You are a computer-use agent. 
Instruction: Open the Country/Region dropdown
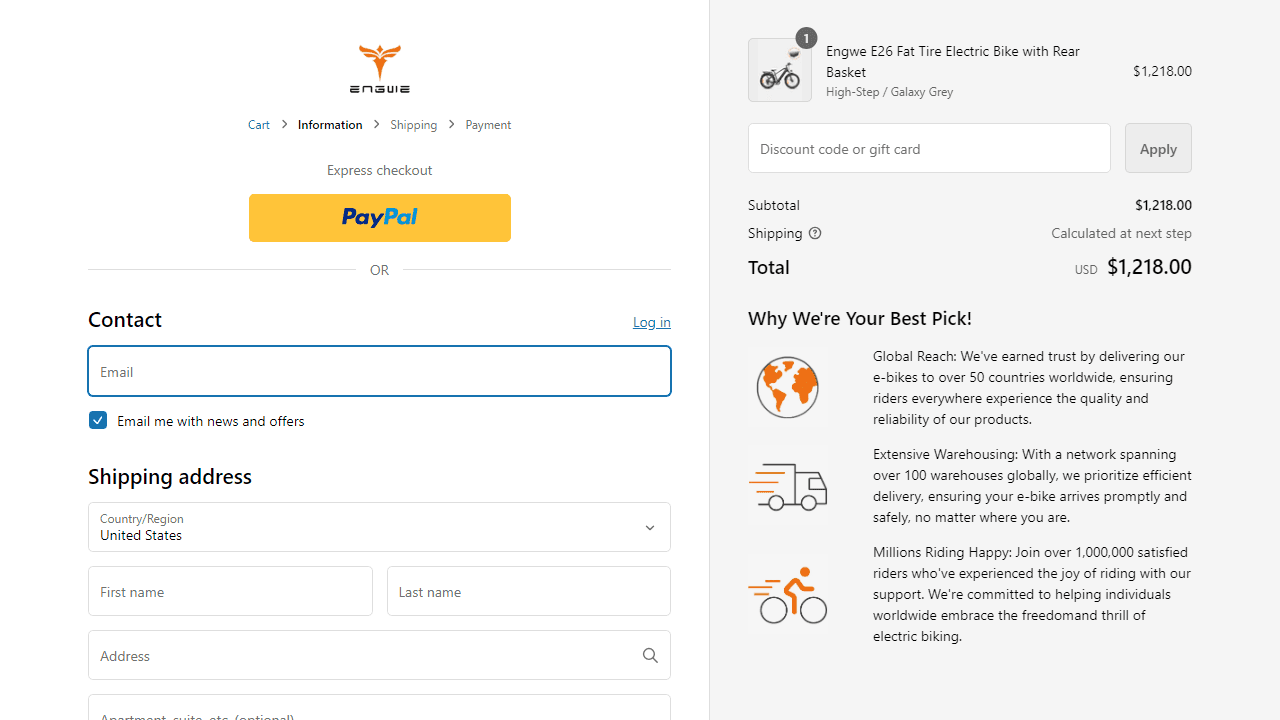coord(379,527)
